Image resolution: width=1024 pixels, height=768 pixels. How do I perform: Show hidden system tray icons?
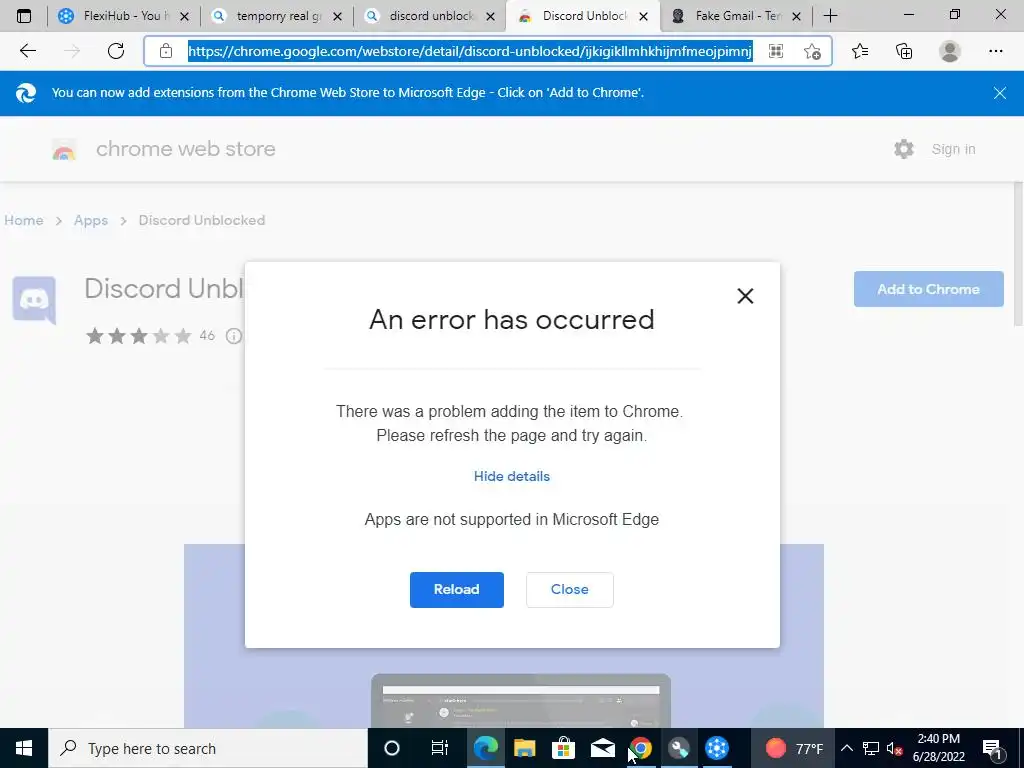[846, 748]
